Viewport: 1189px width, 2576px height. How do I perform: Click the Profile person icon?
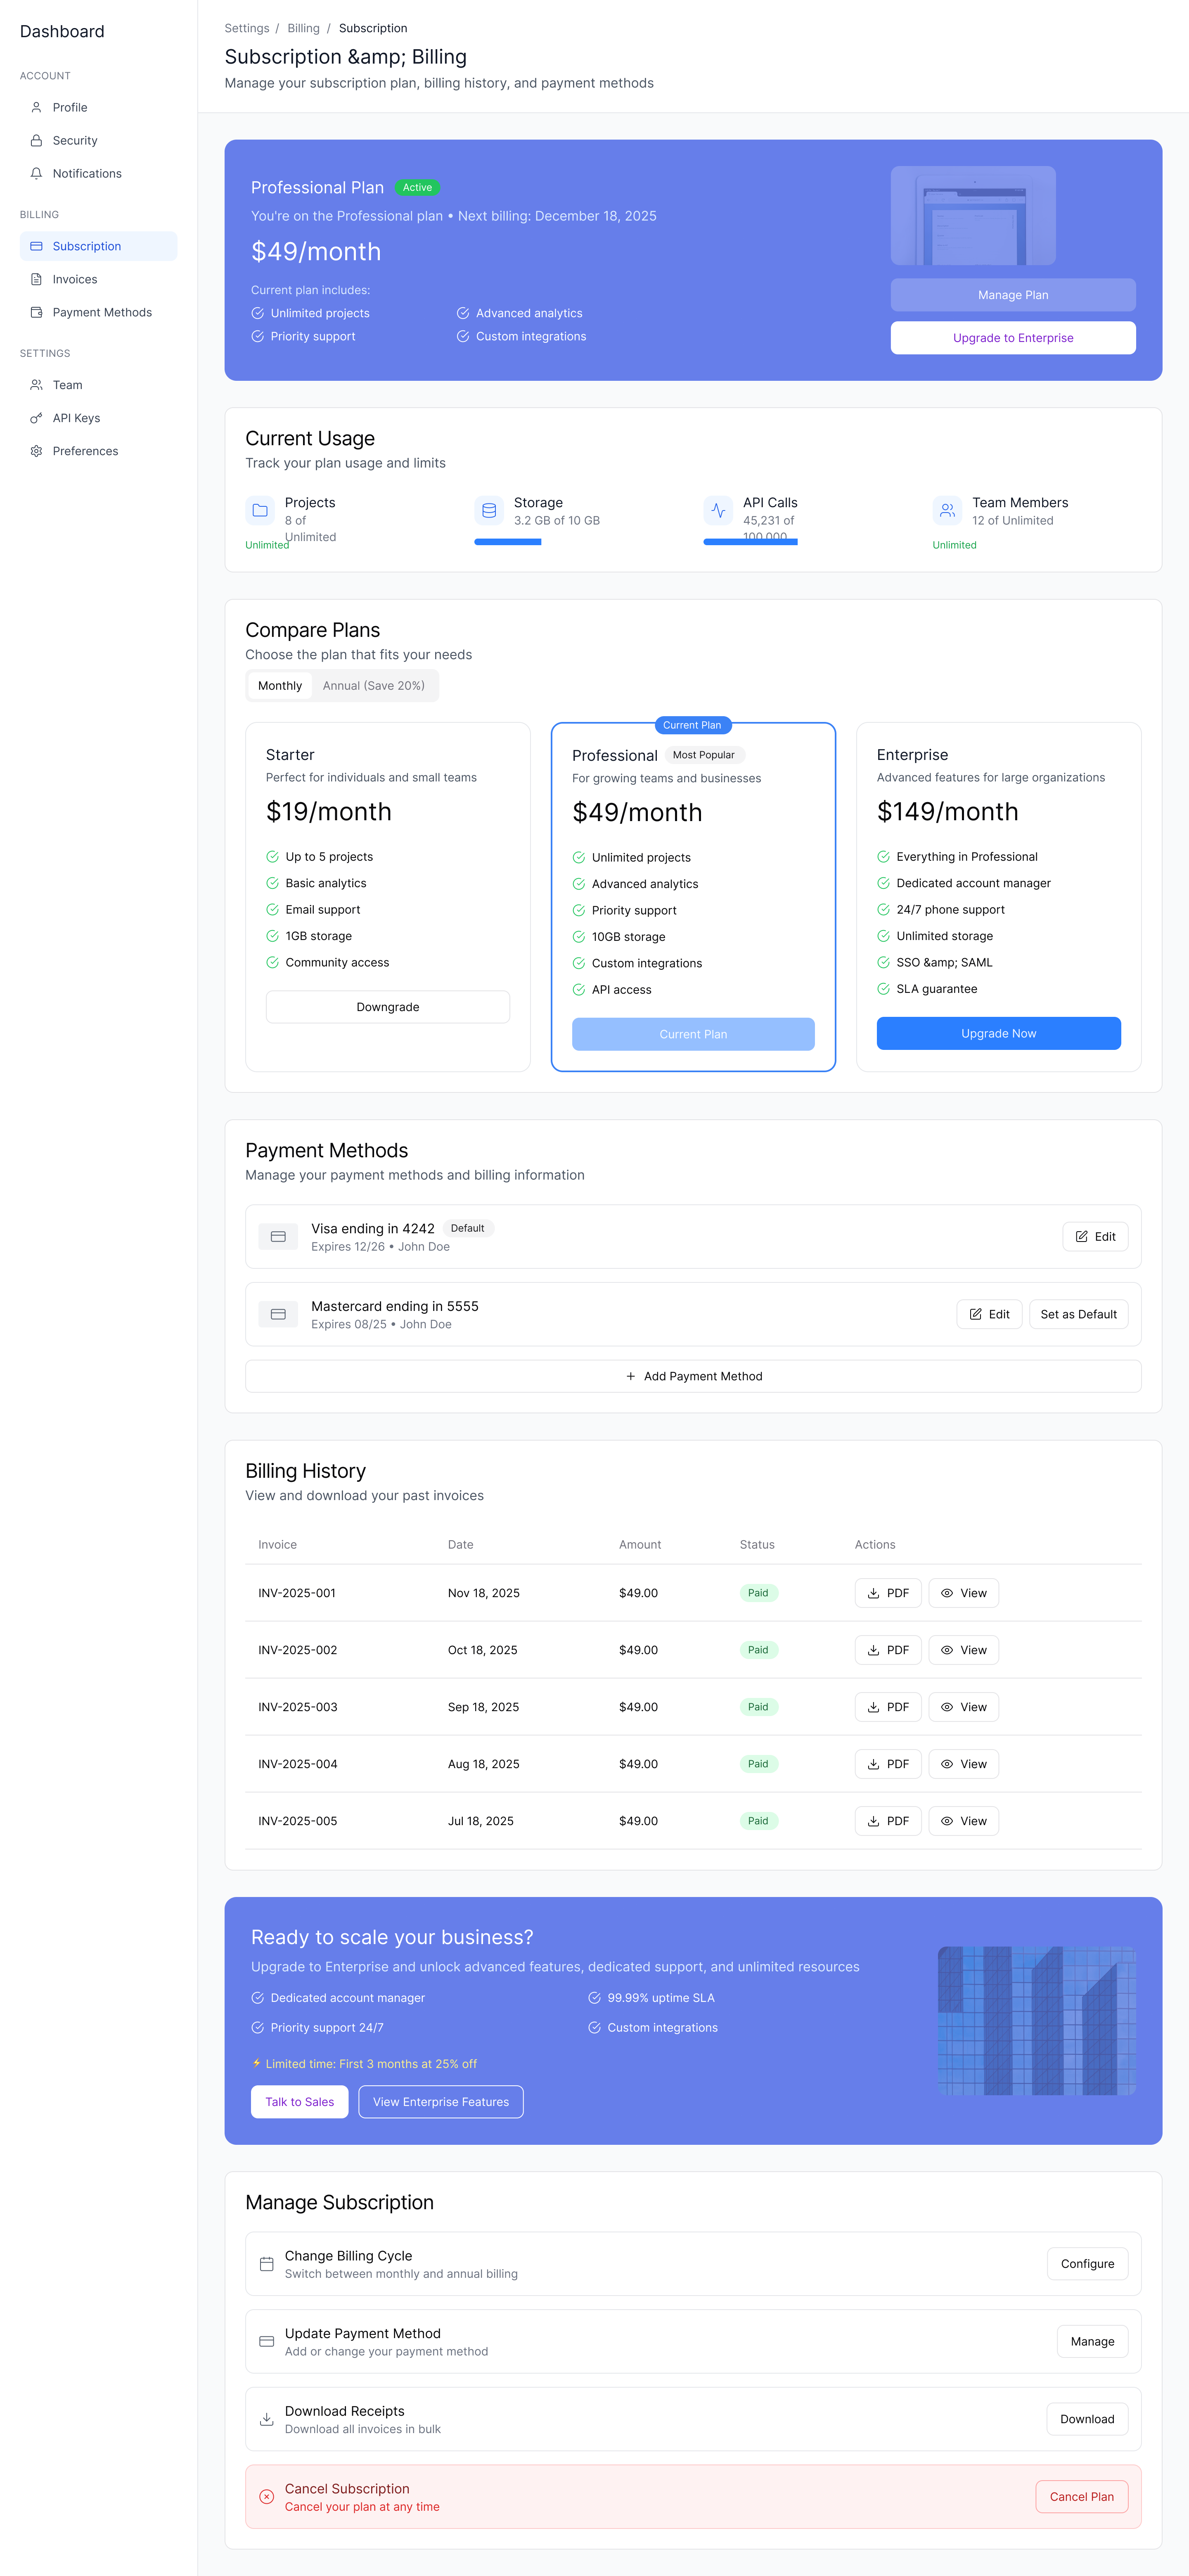[x=37, y=107]
